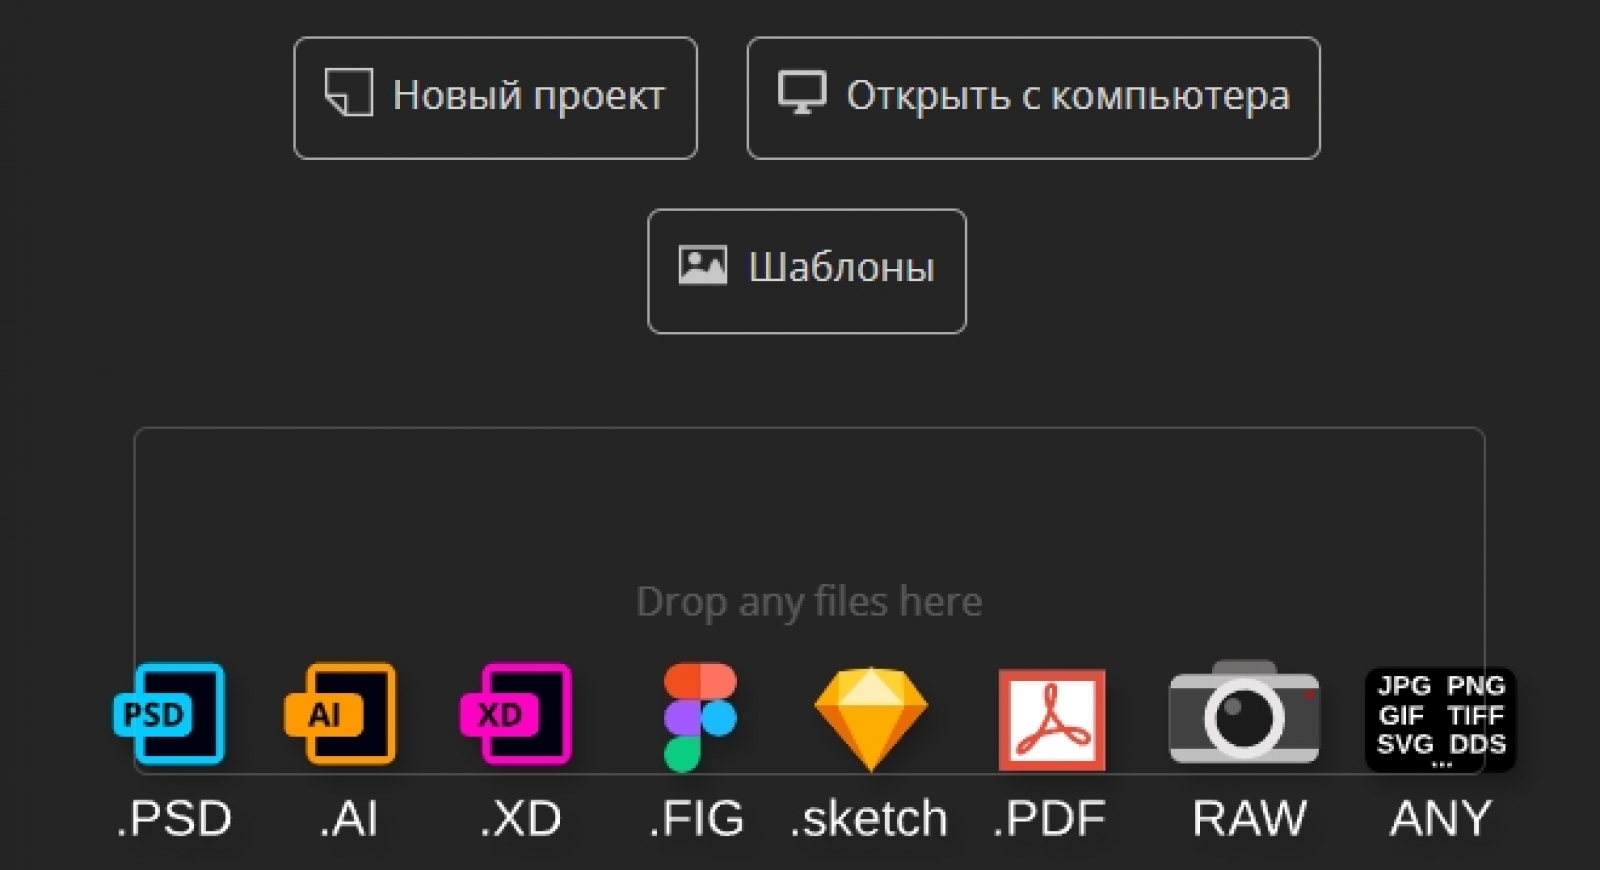Click the orange AI Illustrator icon
This screenshot has width=1600, height=870.
pos(341,714)
